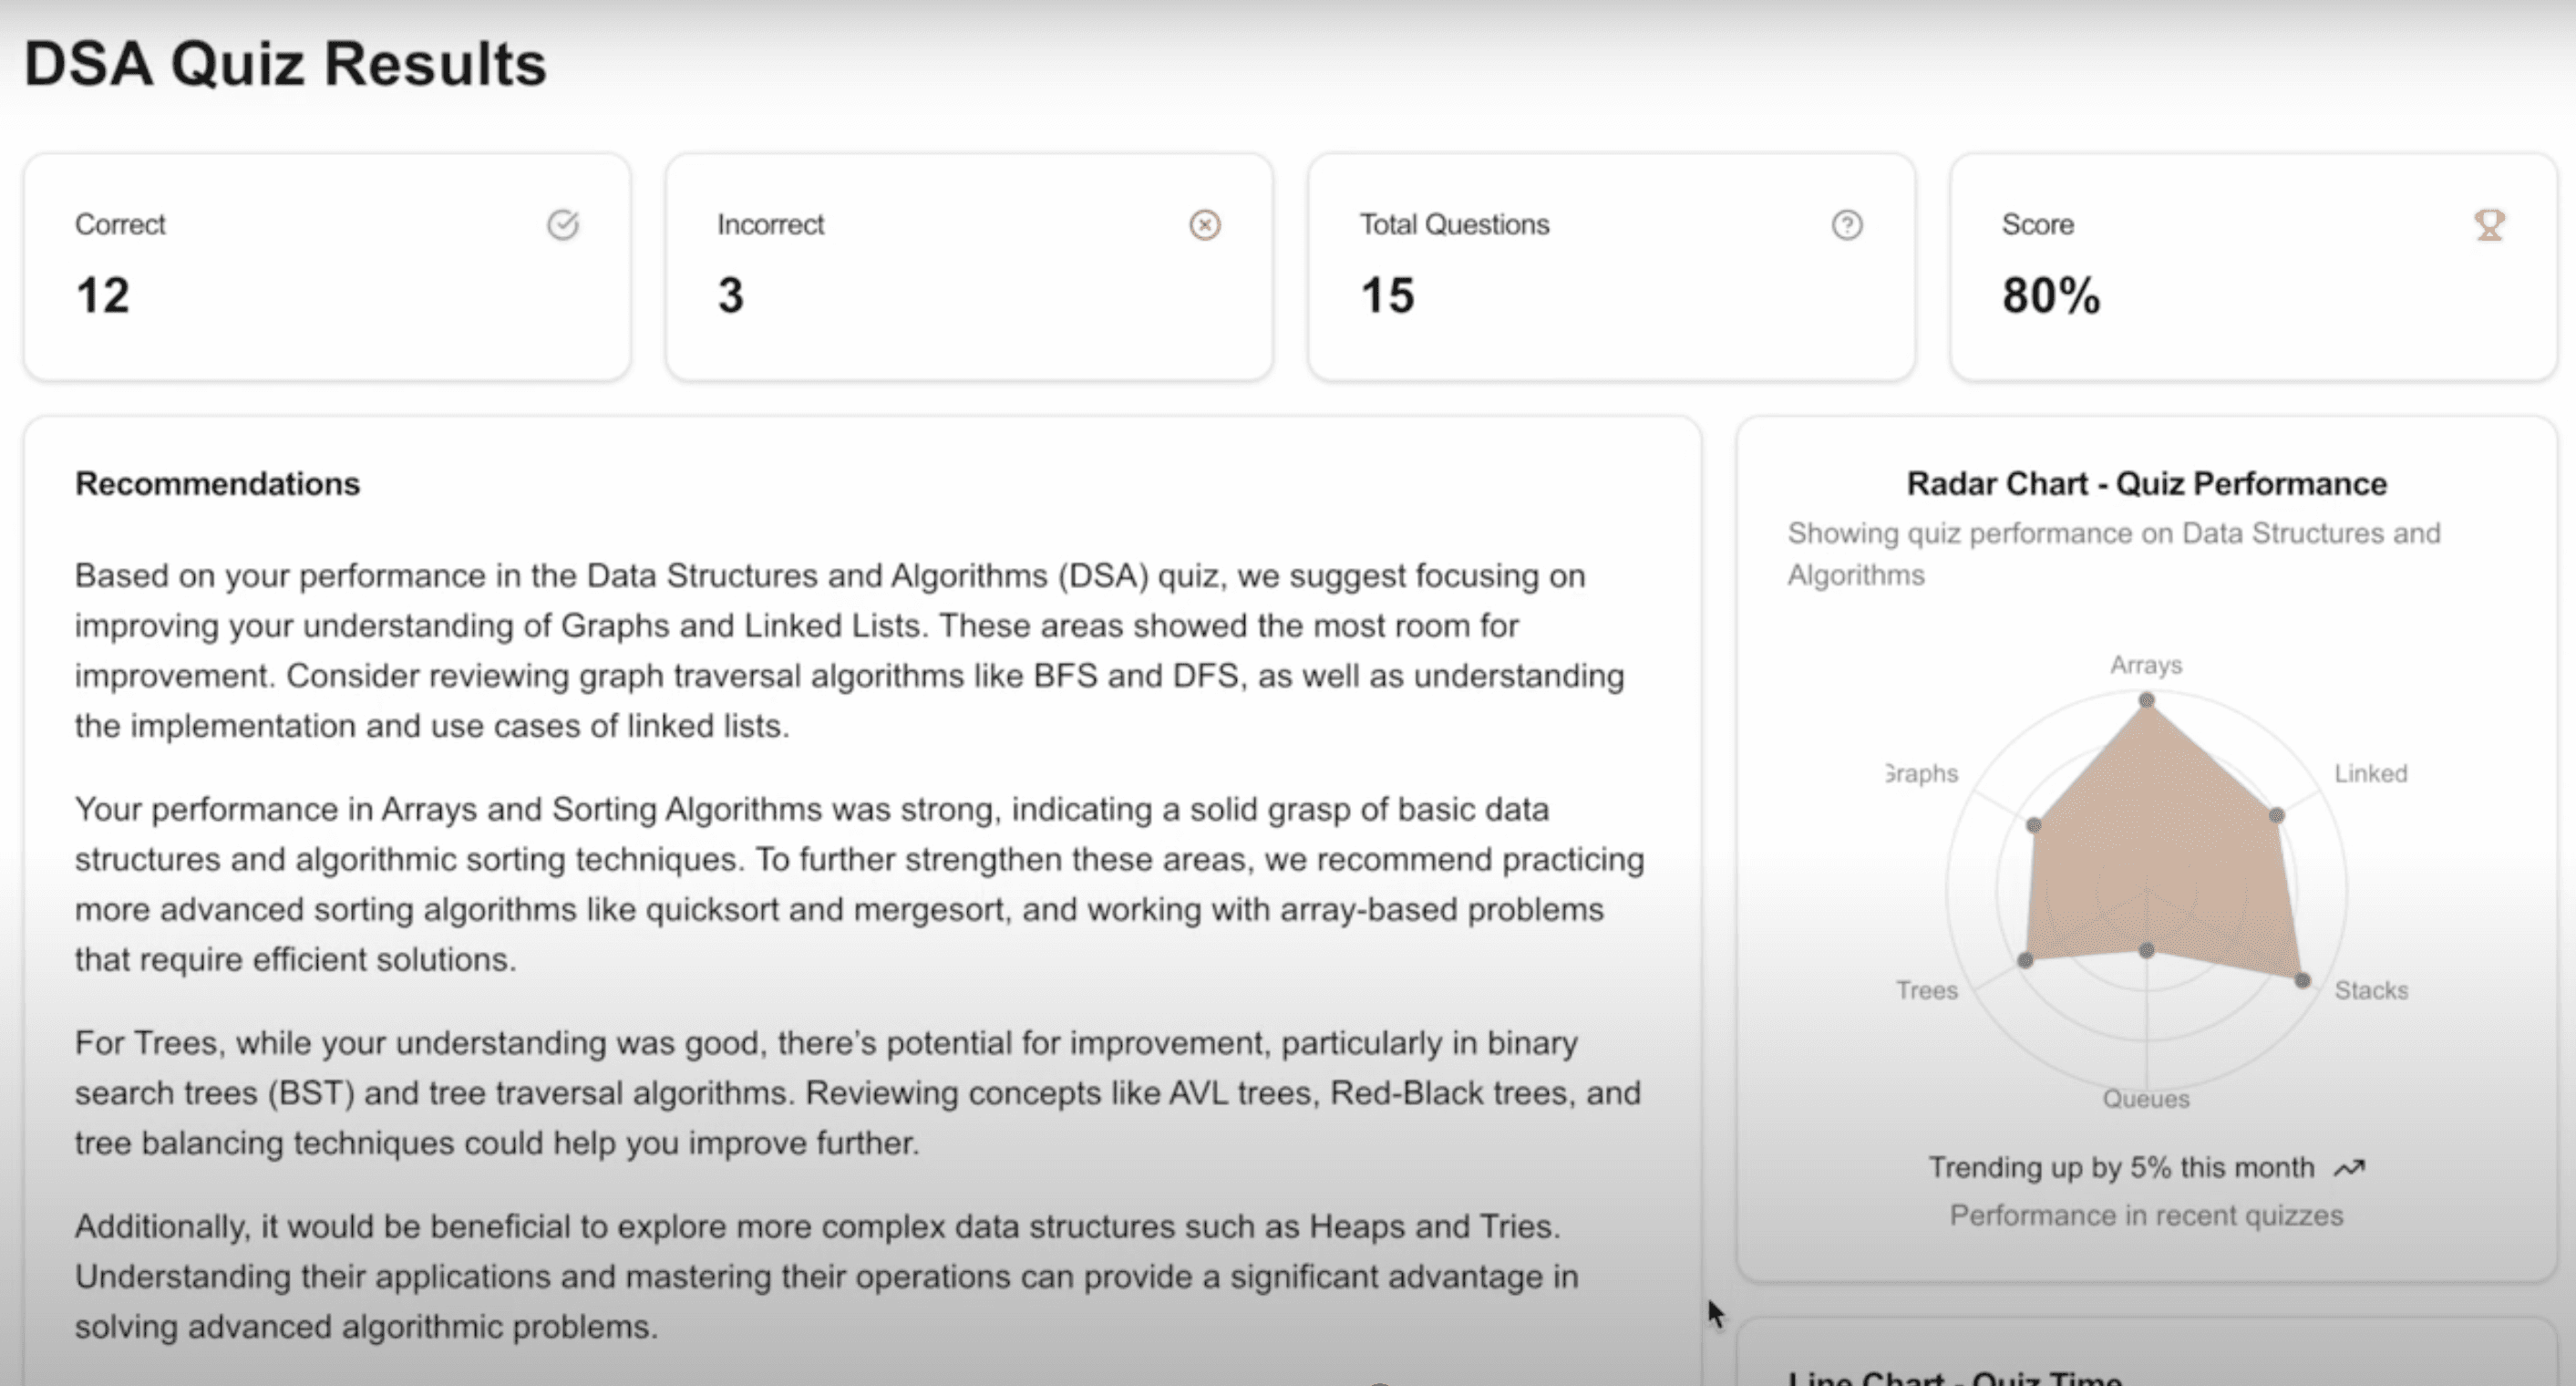Select the Arrays vertex on the radar chart

click(2146, 700)
